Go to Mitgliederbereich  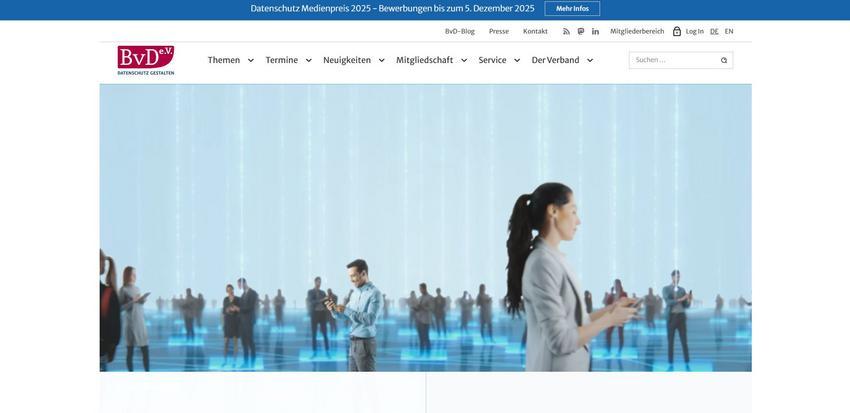tap(637, 31)
